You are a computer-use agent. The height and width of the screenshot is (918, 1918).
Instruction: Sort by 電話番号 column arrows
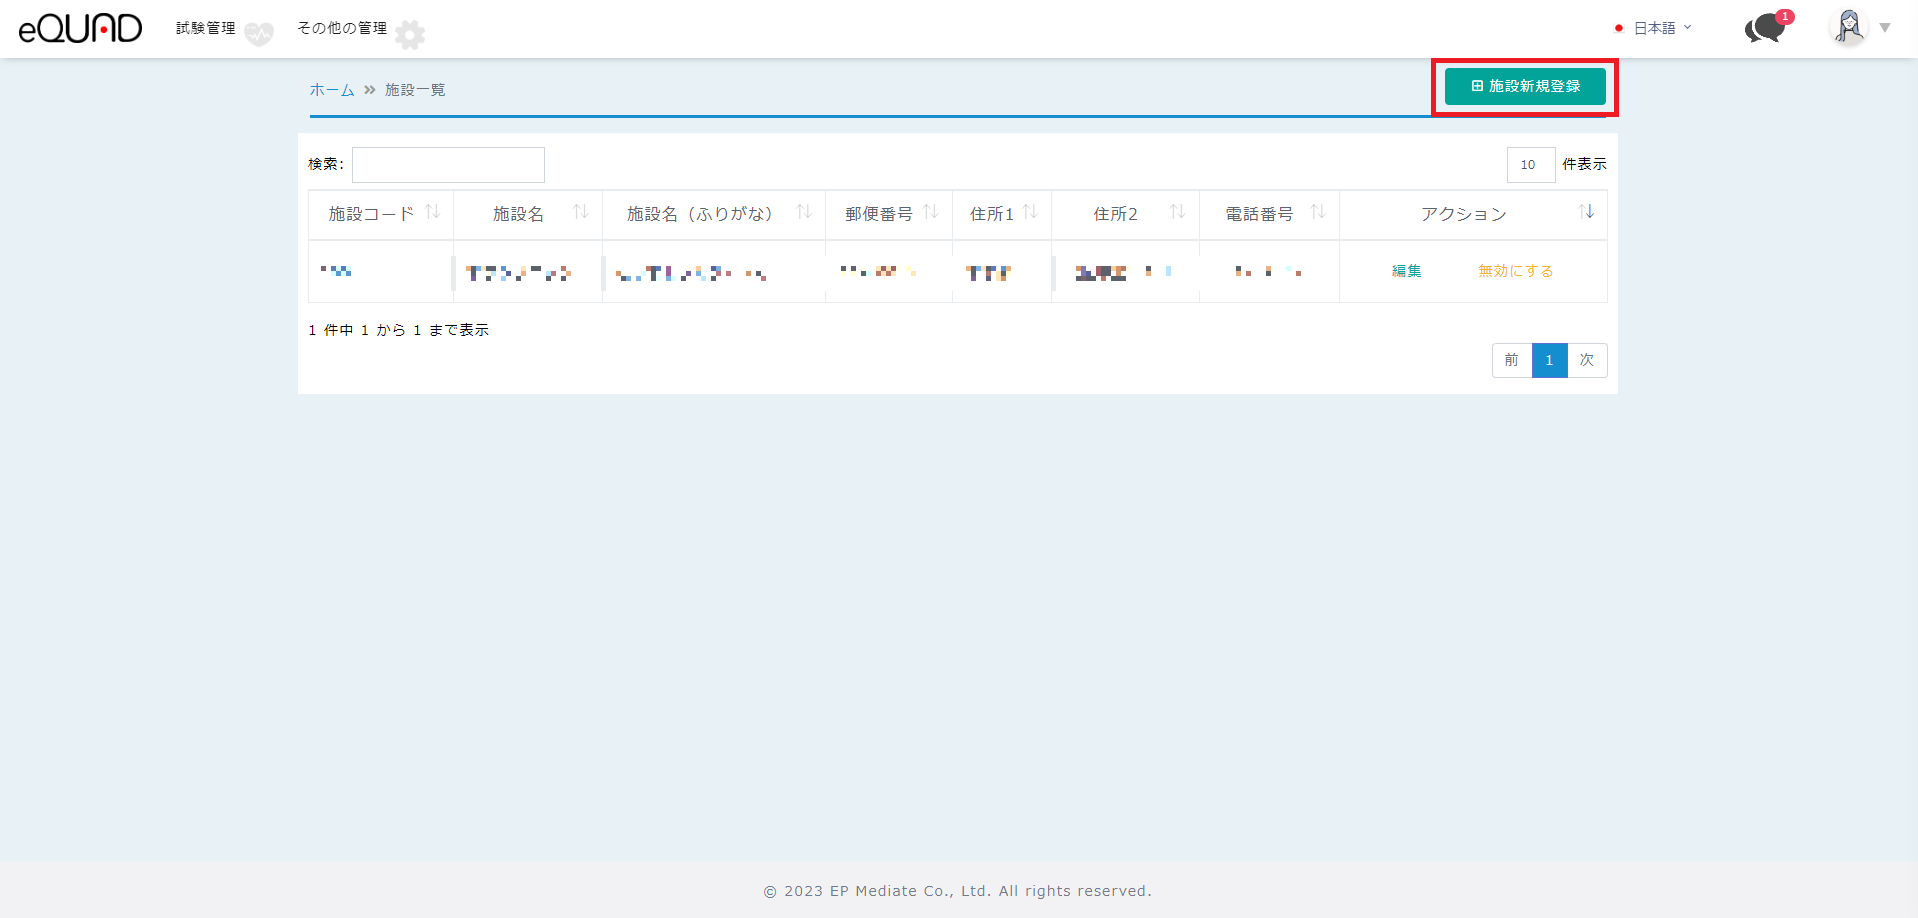[x=1317, y=212]
